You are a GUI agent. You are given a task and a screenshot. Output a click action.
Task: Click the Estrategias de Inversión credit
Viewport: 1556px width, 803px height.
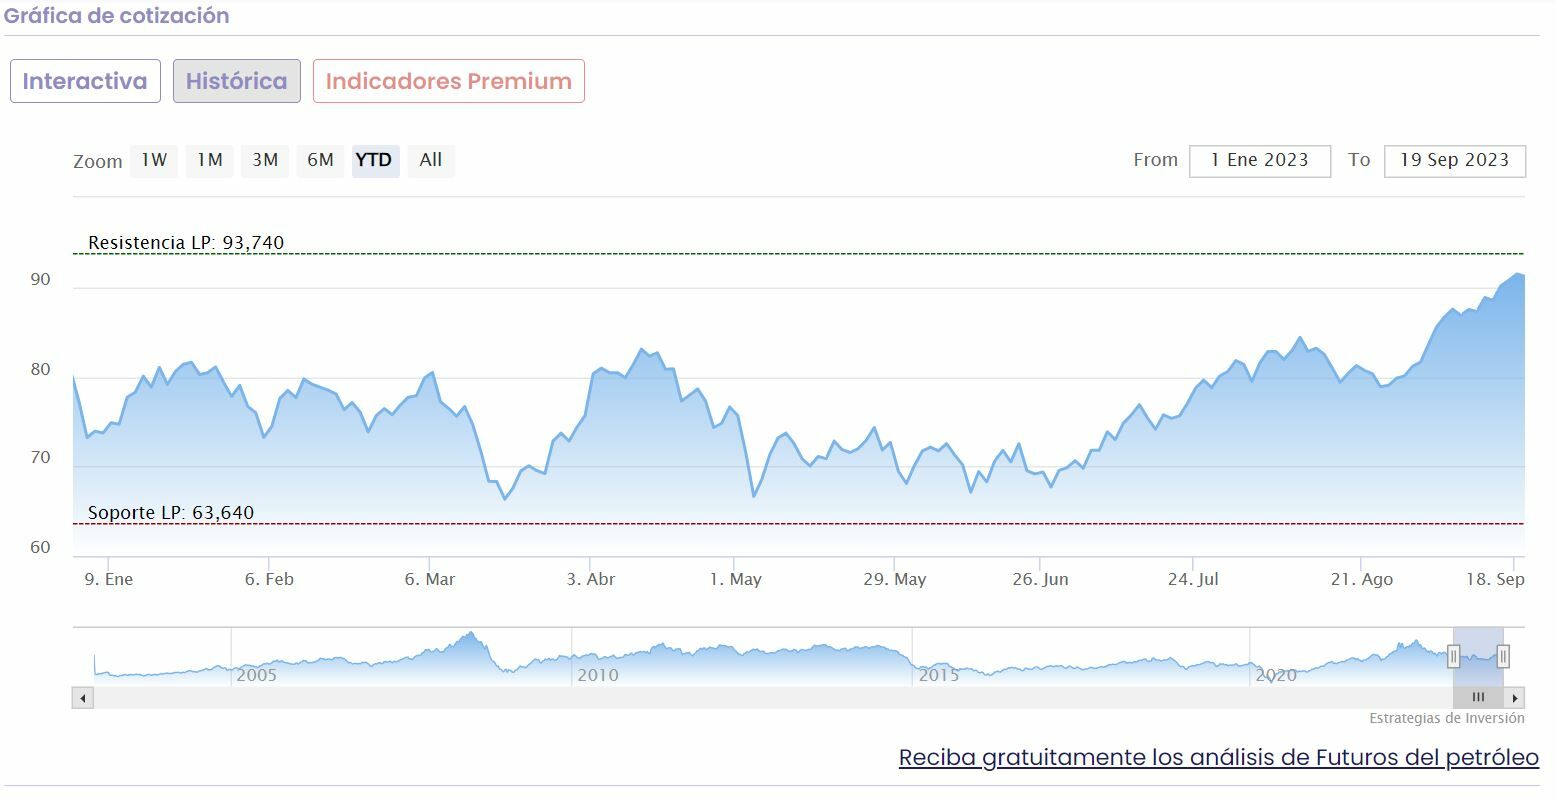point(1446,718)
